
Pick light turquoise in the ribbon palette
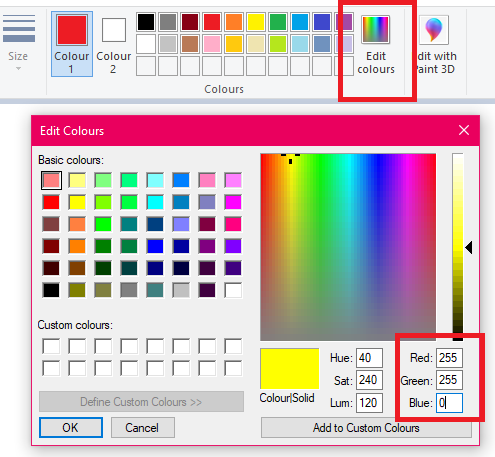pyautogui.click(x=300, y=44)
